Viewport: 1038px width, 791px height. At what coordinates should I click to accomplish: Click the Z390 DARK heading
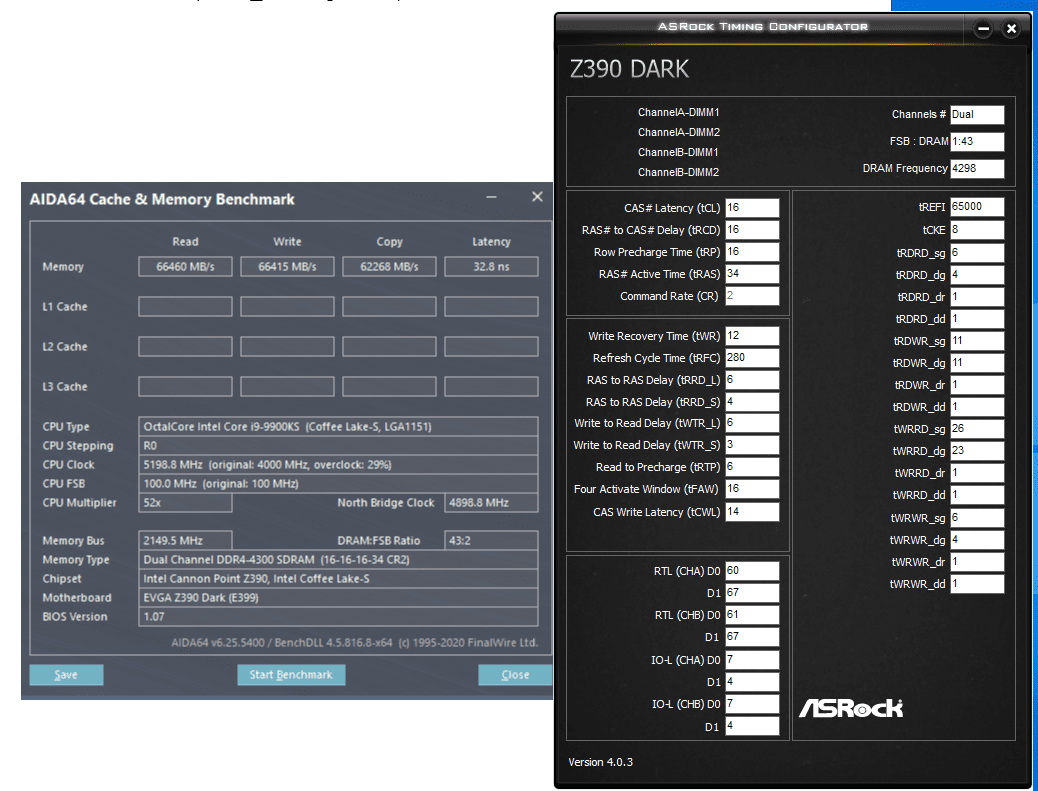630,69
